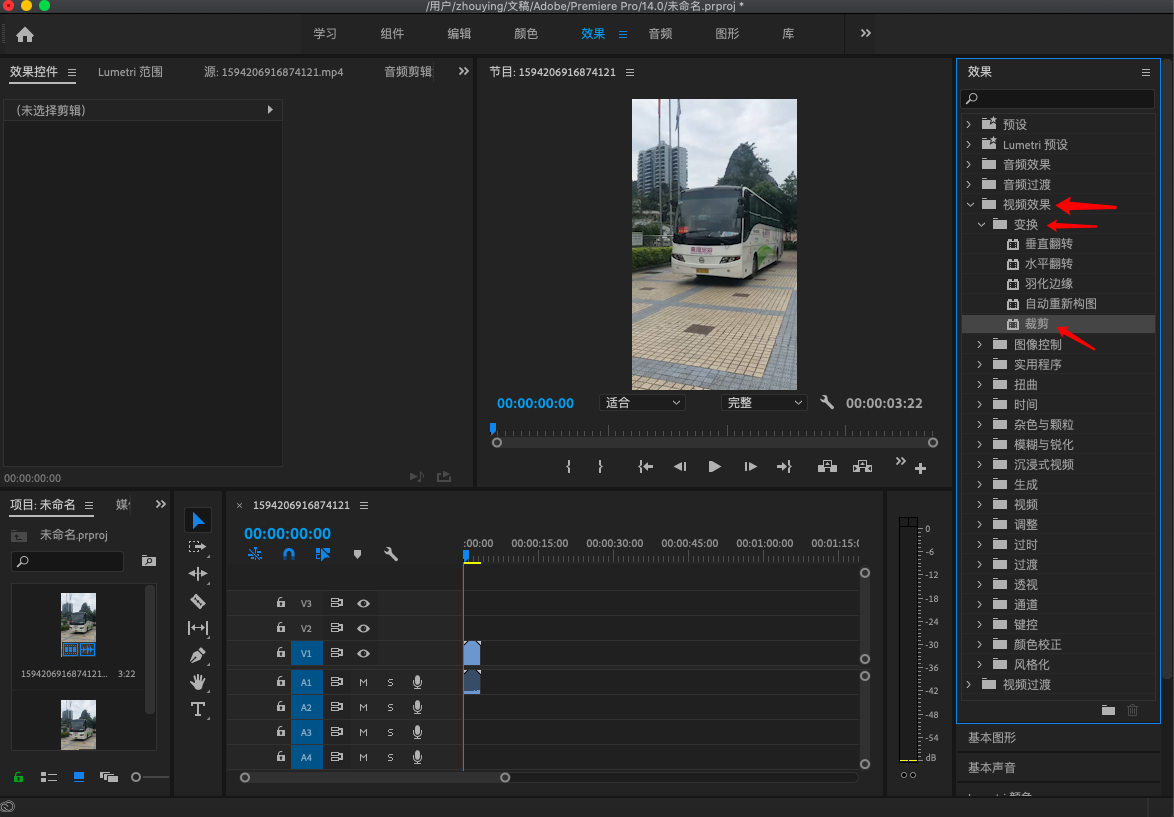Select the Razor tool in toolbar
The image size is (1174, 817).
coord(198,601)
